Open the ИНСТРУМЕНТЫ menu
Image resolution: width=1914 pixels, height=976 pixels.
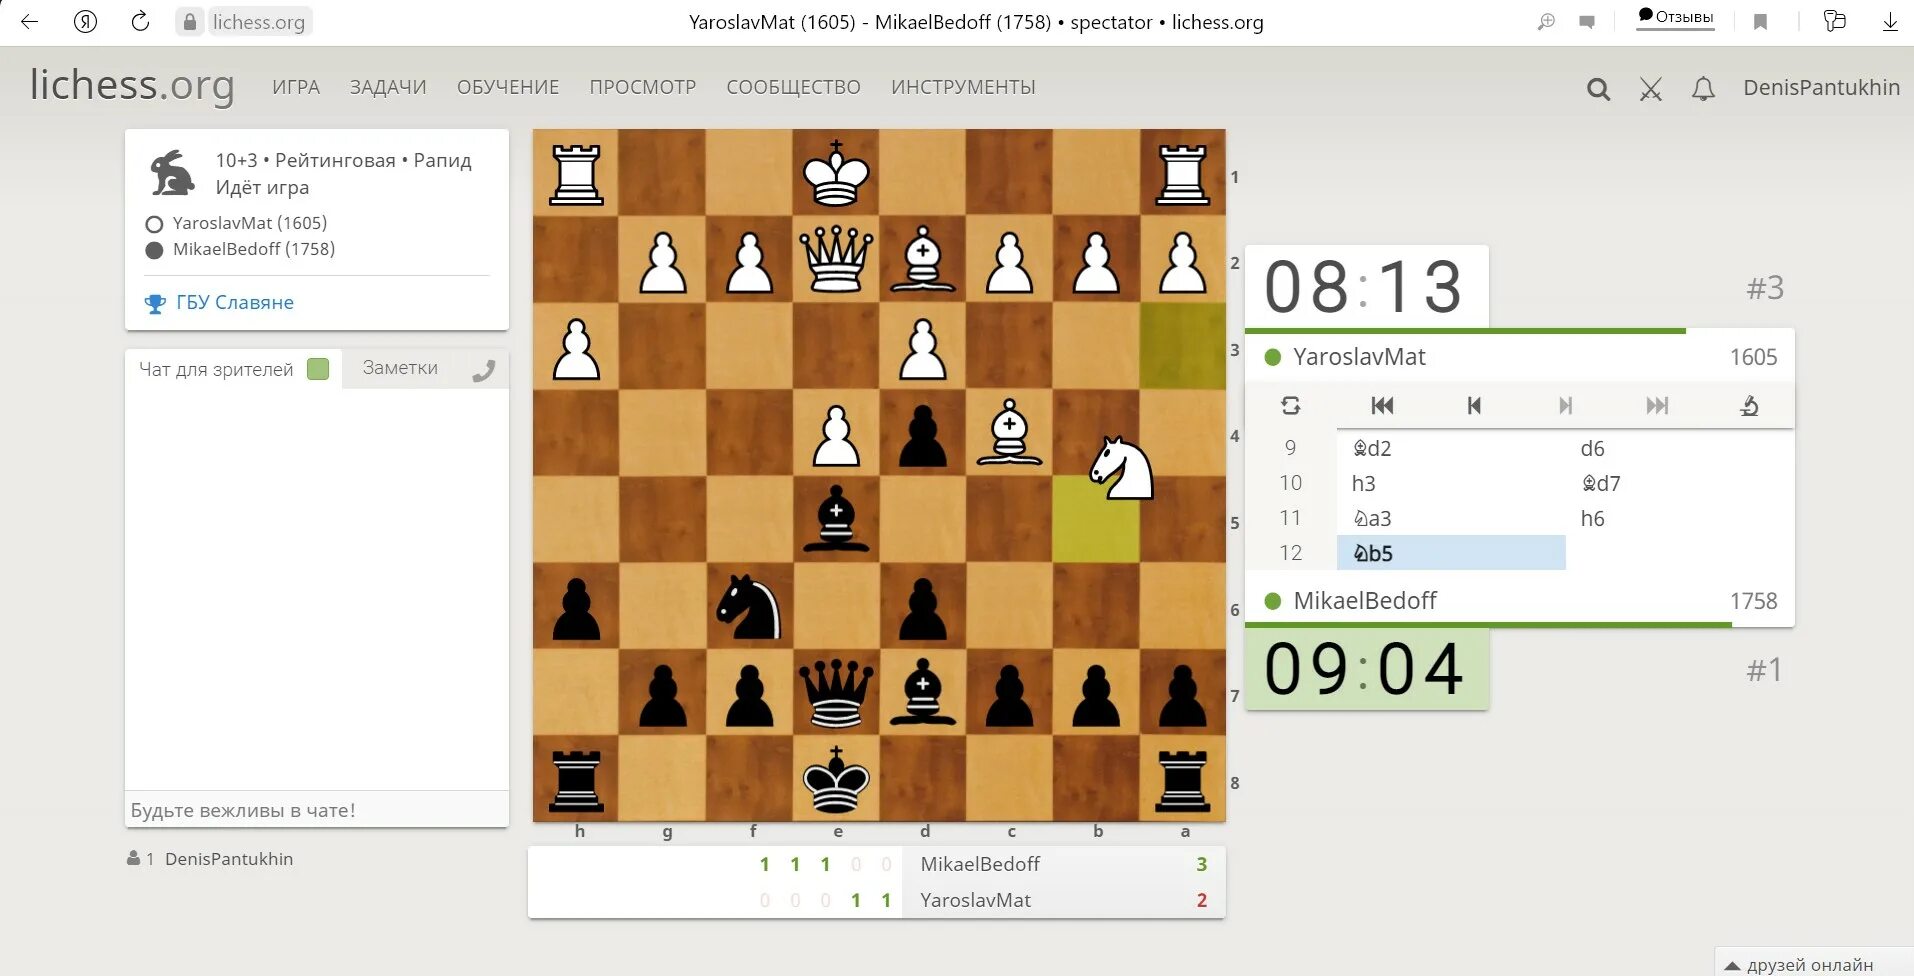point(963,87)
